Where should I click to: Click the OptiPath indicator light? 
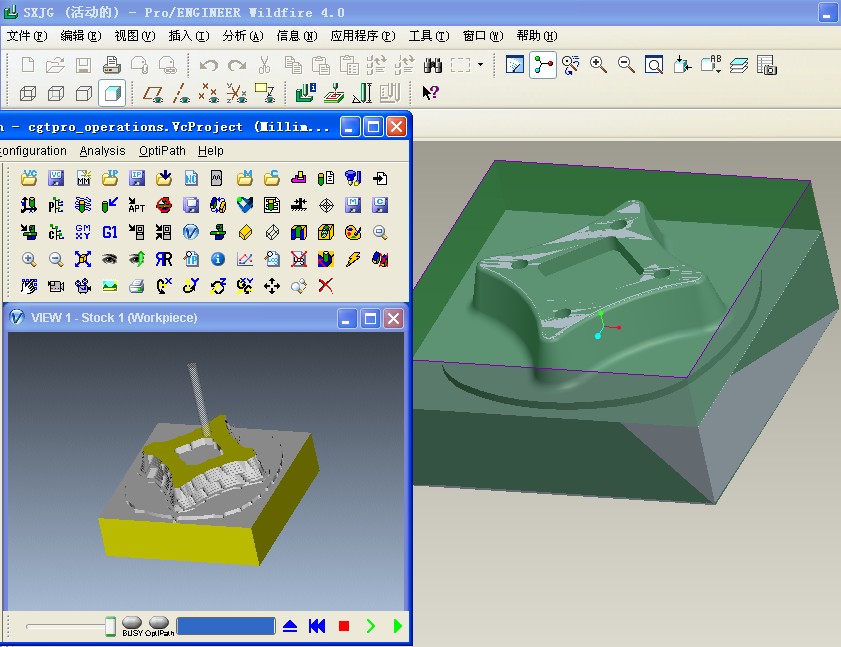click(159, 622)
